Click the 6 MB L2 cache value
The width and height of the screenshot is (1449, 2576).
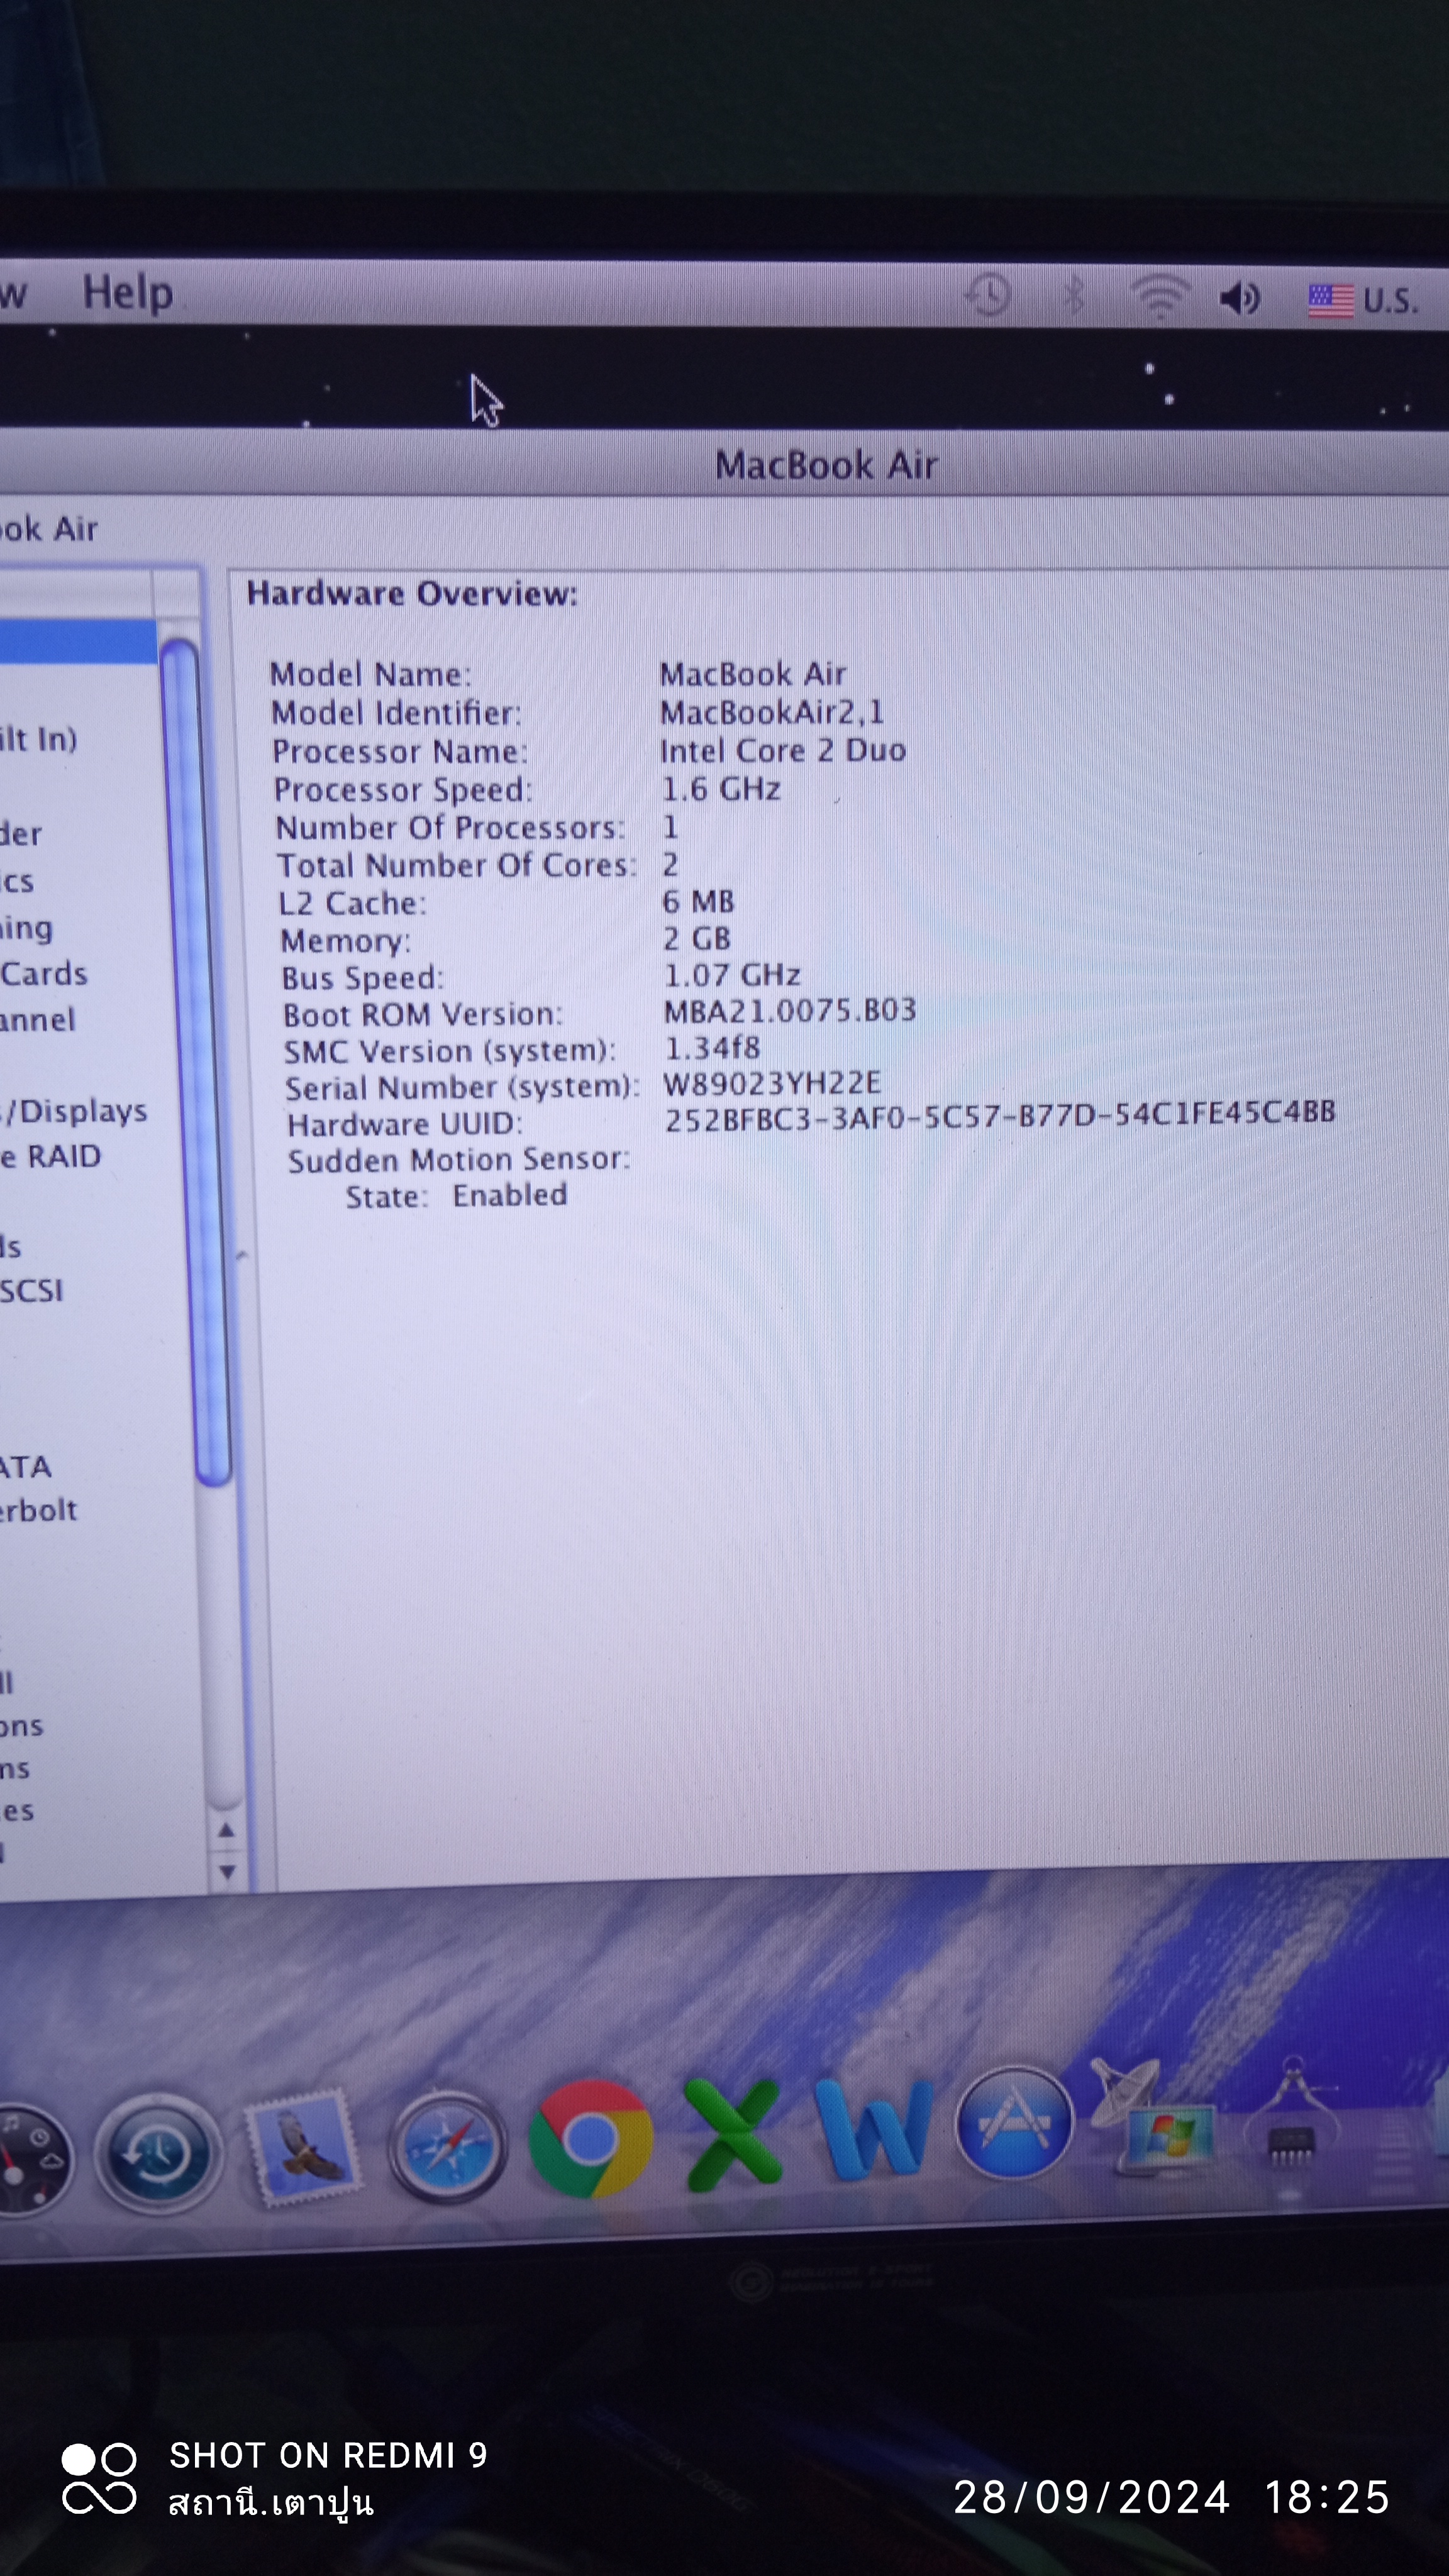(x=699, y=902)
